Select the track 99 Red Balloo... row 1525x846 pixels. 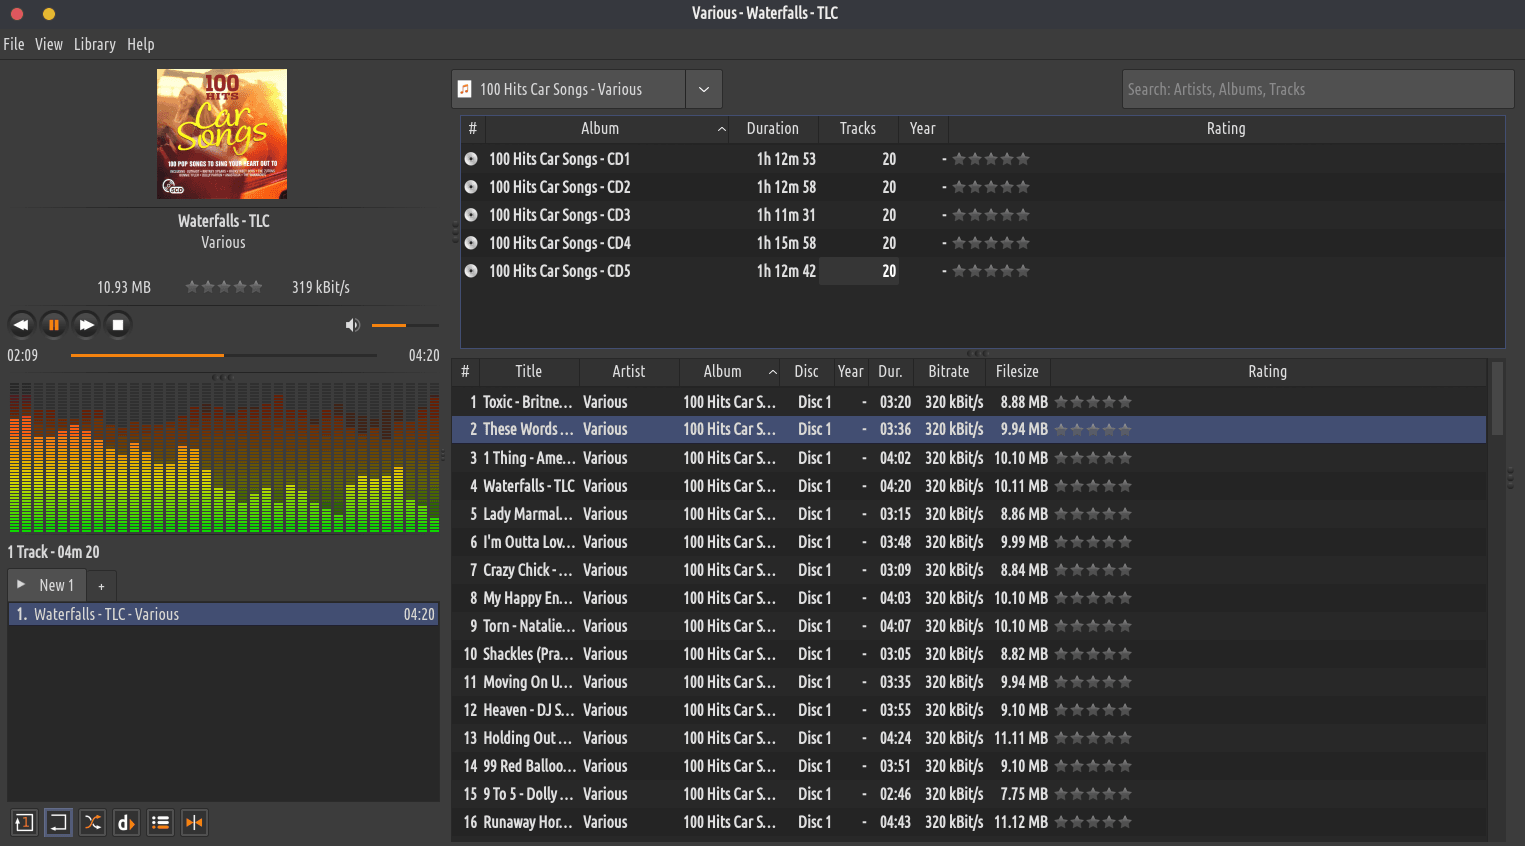click(968, 766)
